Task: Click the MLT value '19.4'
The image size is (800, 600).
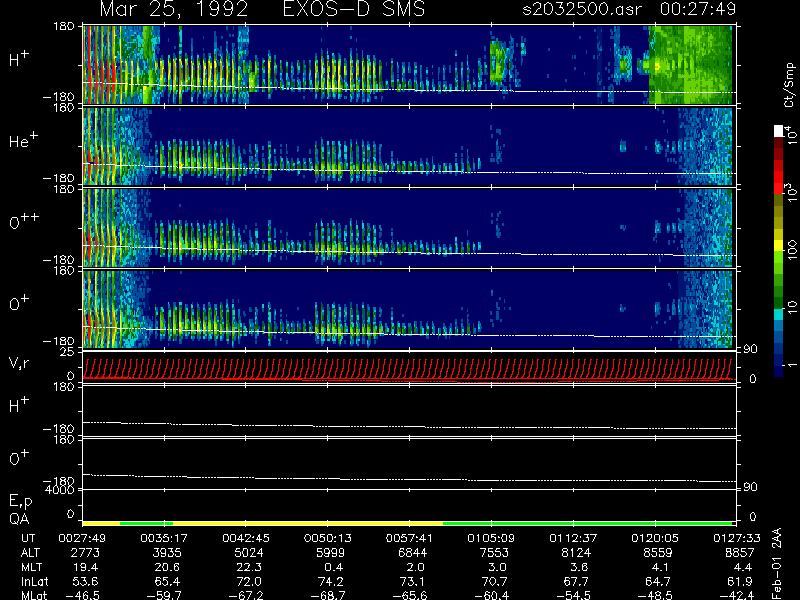Action: pyautogui.click(x=88, y=567)
